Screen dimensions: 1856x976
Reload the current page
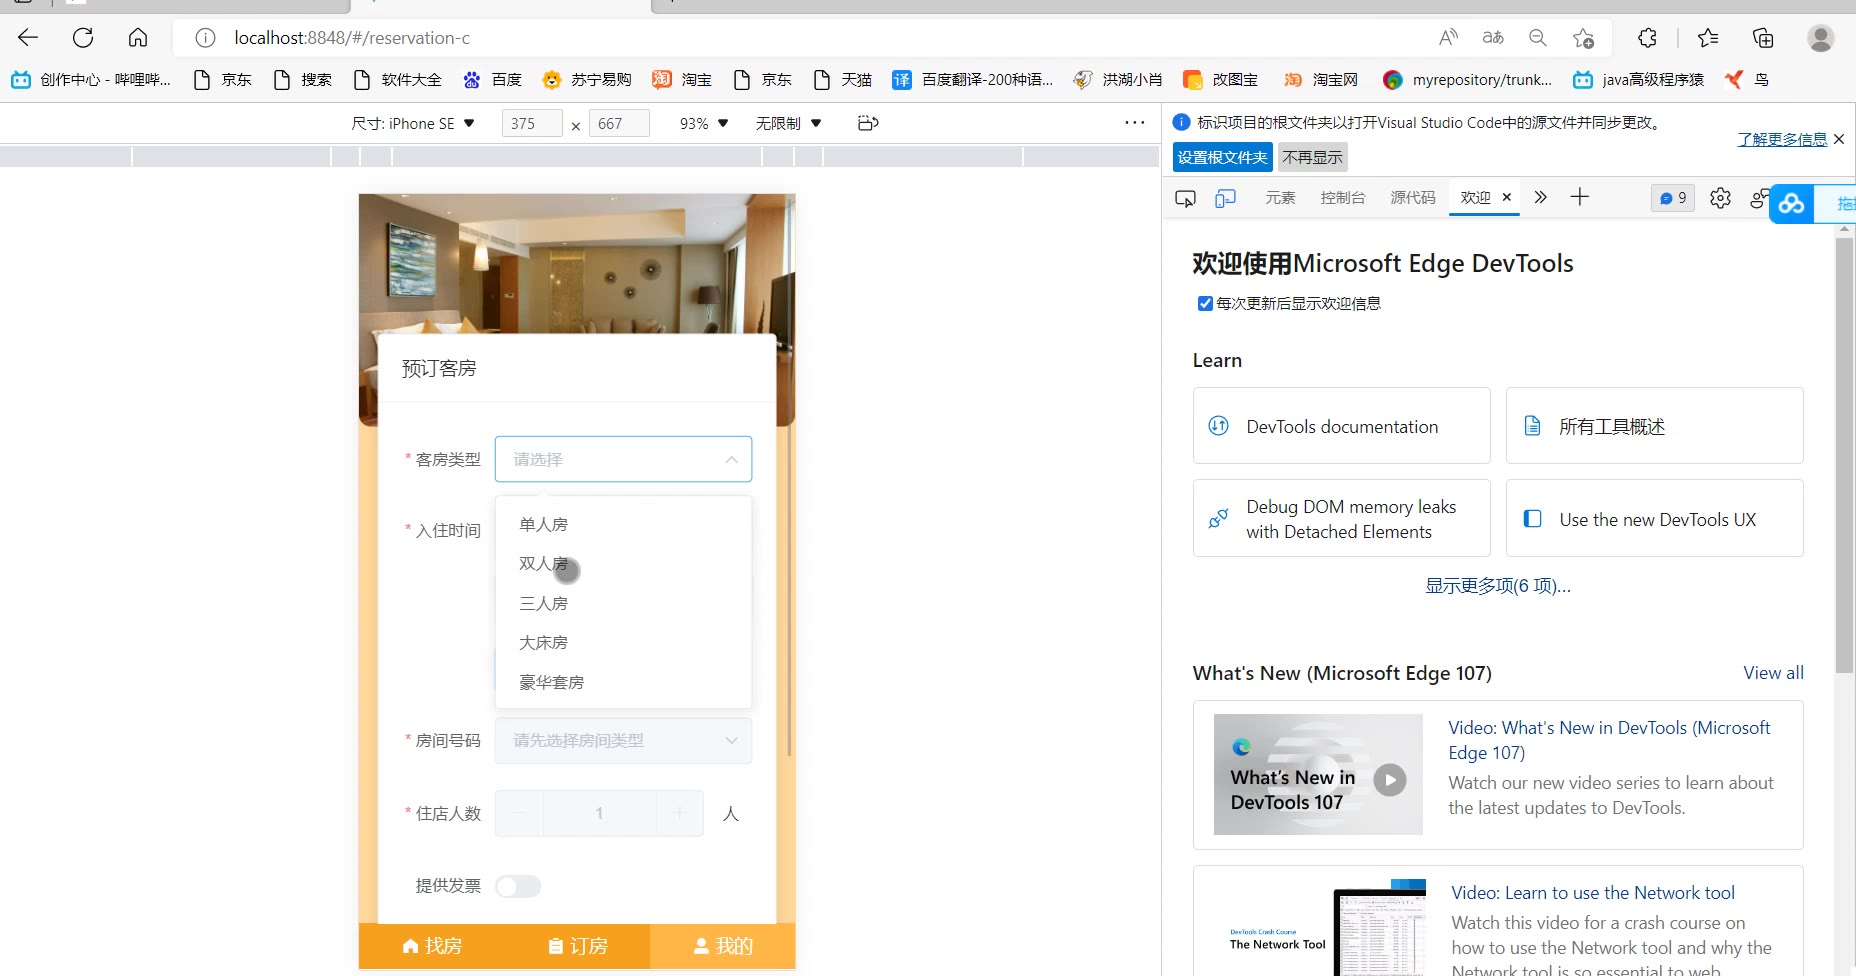(83, 38)
